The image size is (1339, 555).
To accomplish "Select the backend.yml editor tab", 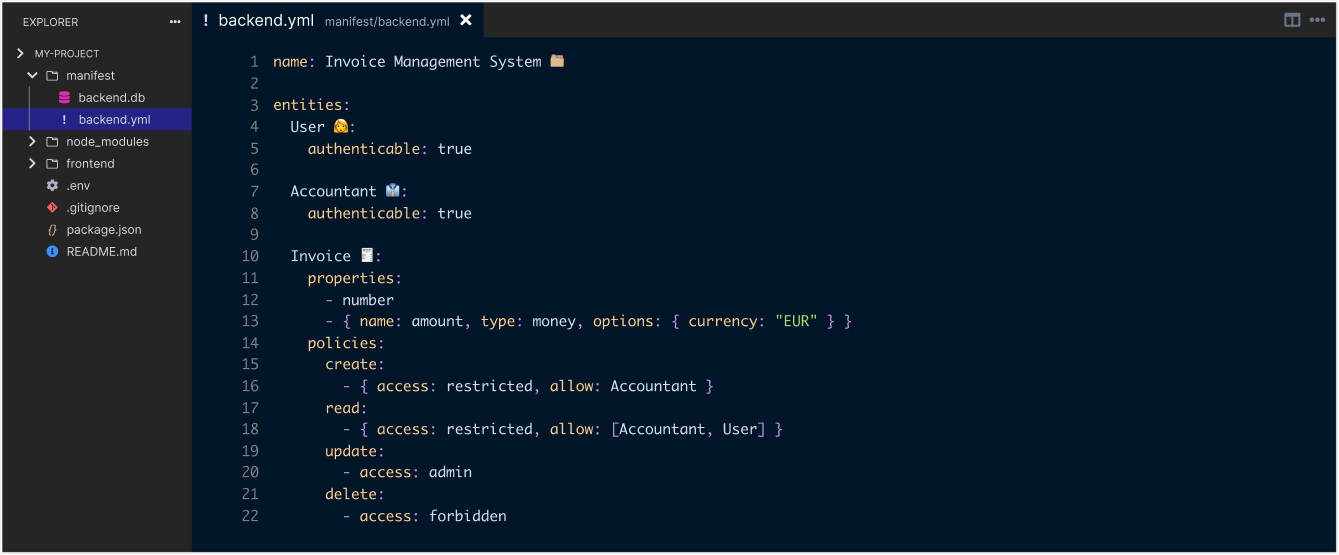I will [266, 20].
